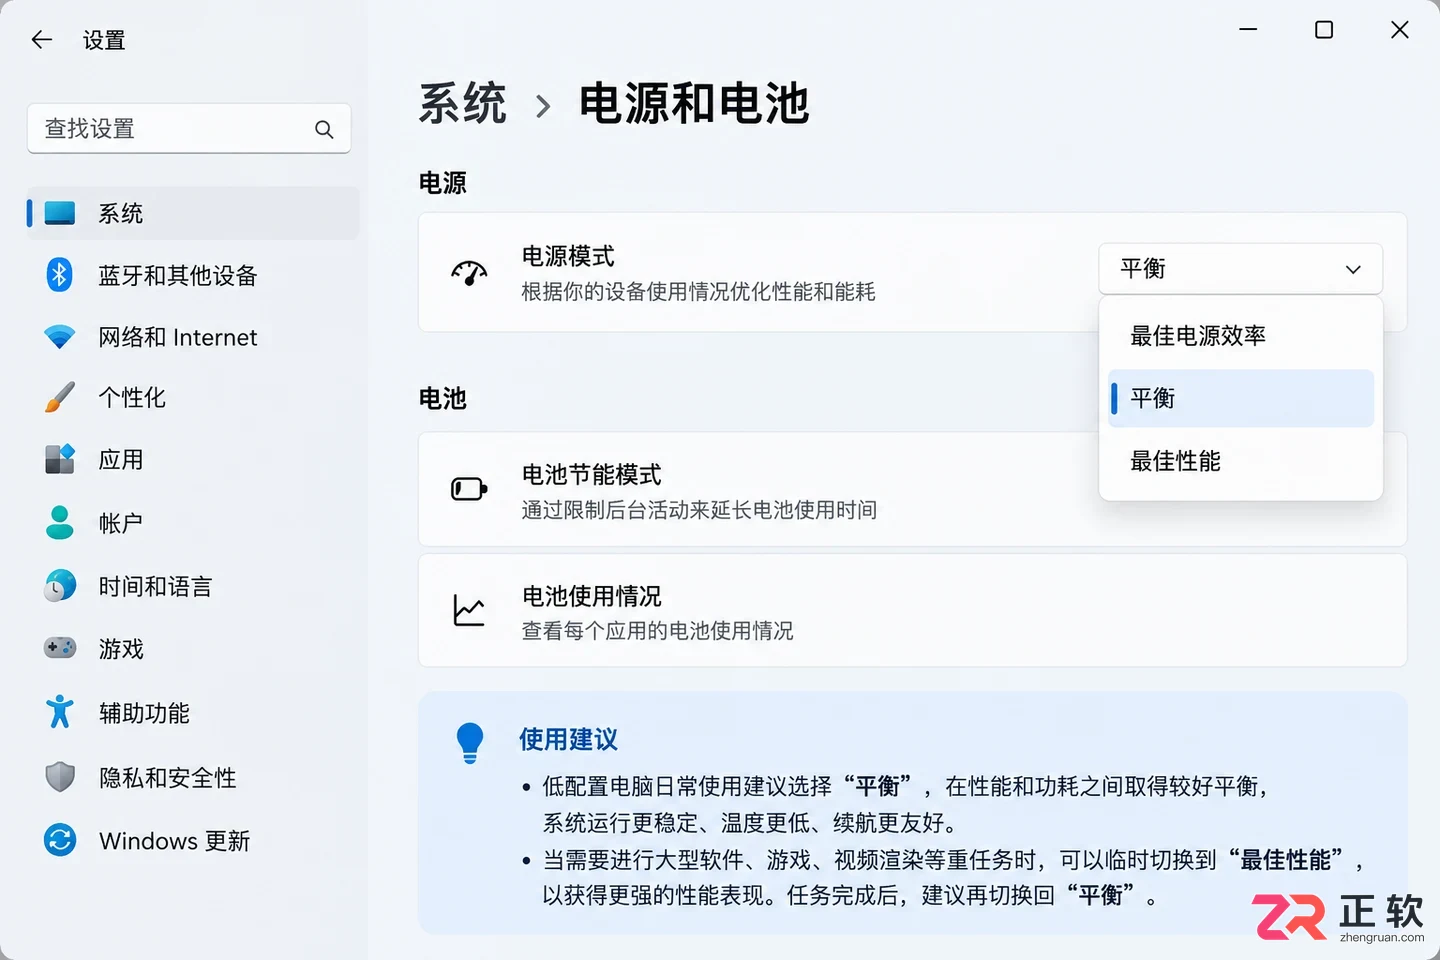This screenshot has width=1440, height=960.
Task: Open the 电池节能模式 card
Action: [x=912, y=489]
